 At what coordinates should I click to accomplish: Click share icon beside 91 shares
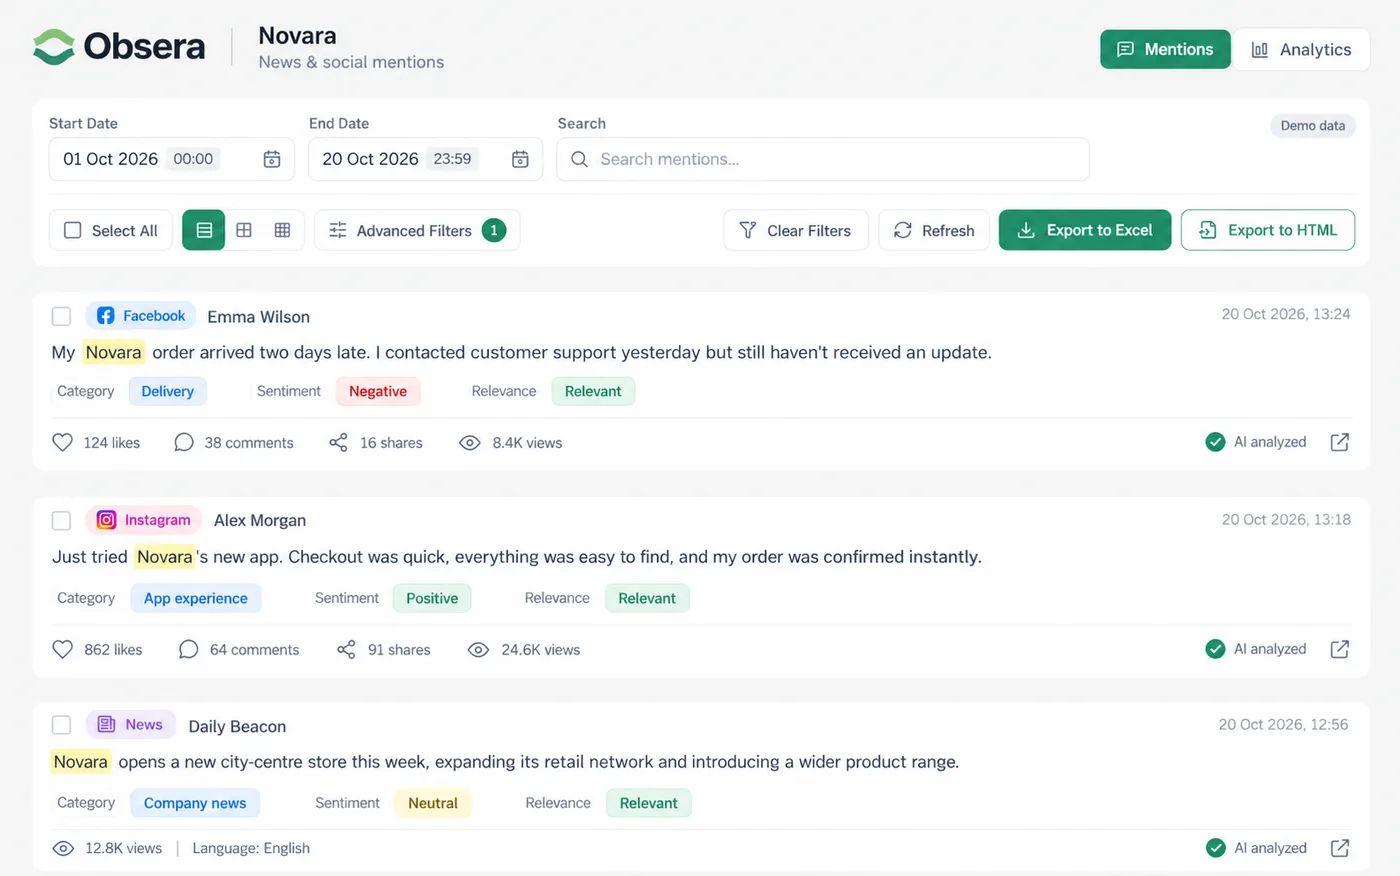click(346, 649)
